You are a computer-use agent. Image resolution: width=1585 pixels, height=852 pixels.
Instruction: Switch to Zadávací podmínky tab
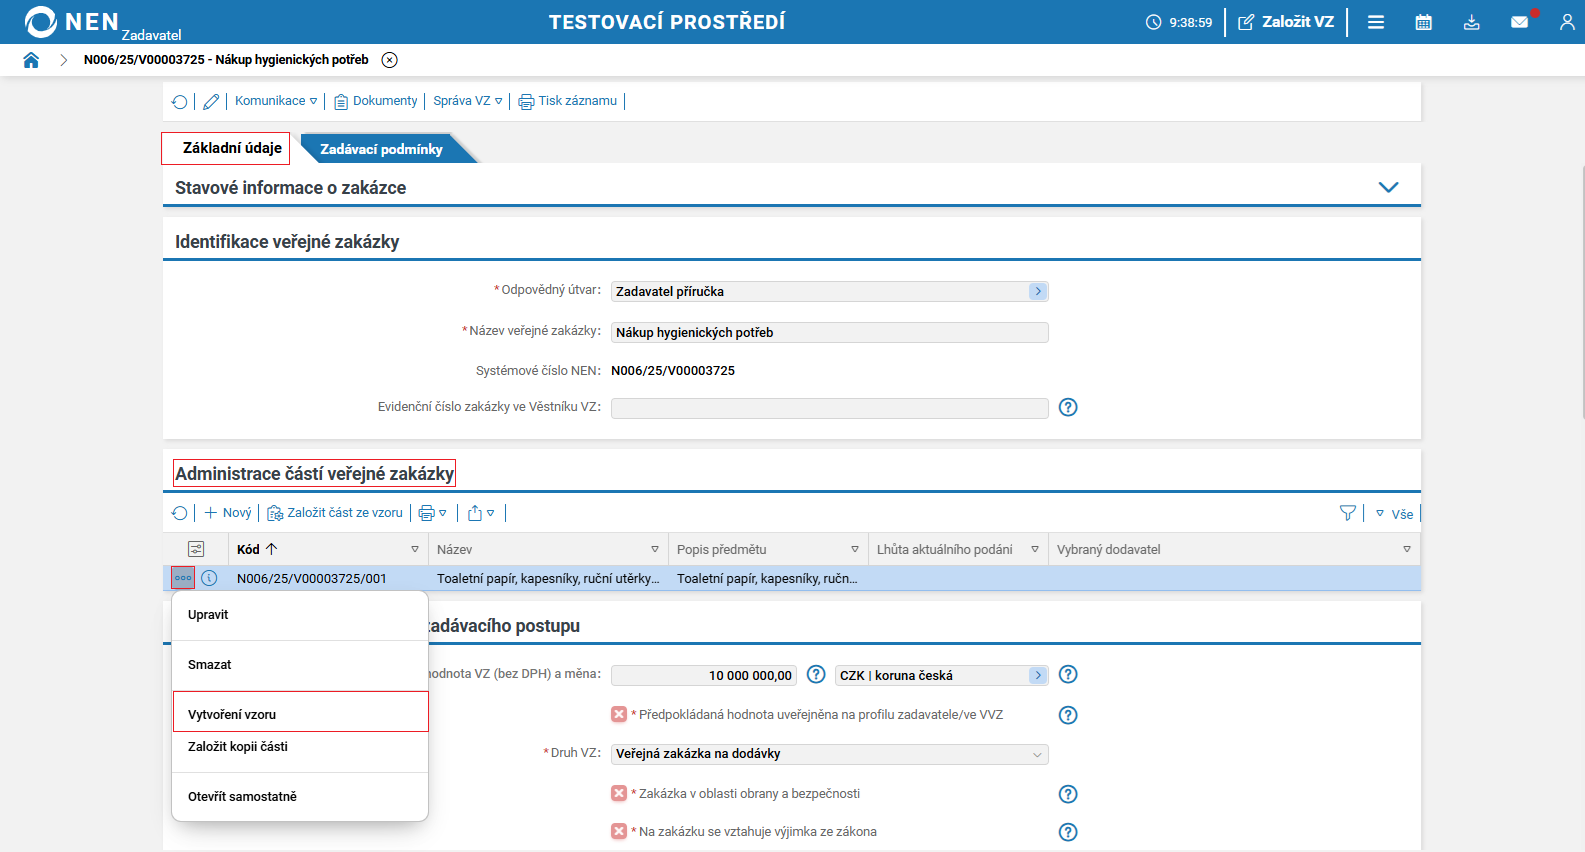coord(381,149)
